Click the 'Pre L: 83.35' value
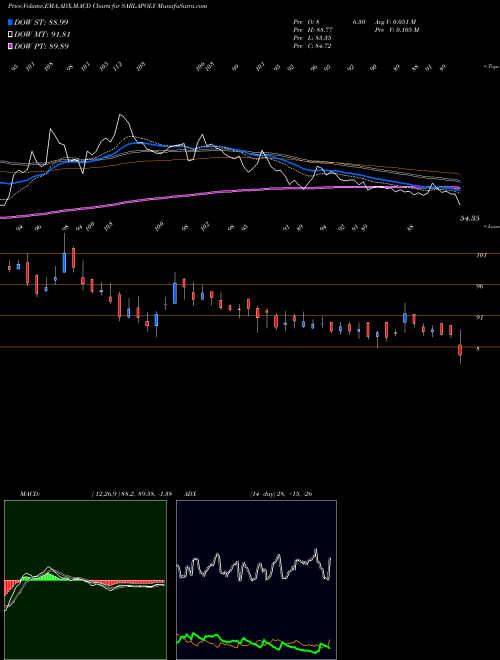Screen dimensions: 500x660 (x=313, y=38)
